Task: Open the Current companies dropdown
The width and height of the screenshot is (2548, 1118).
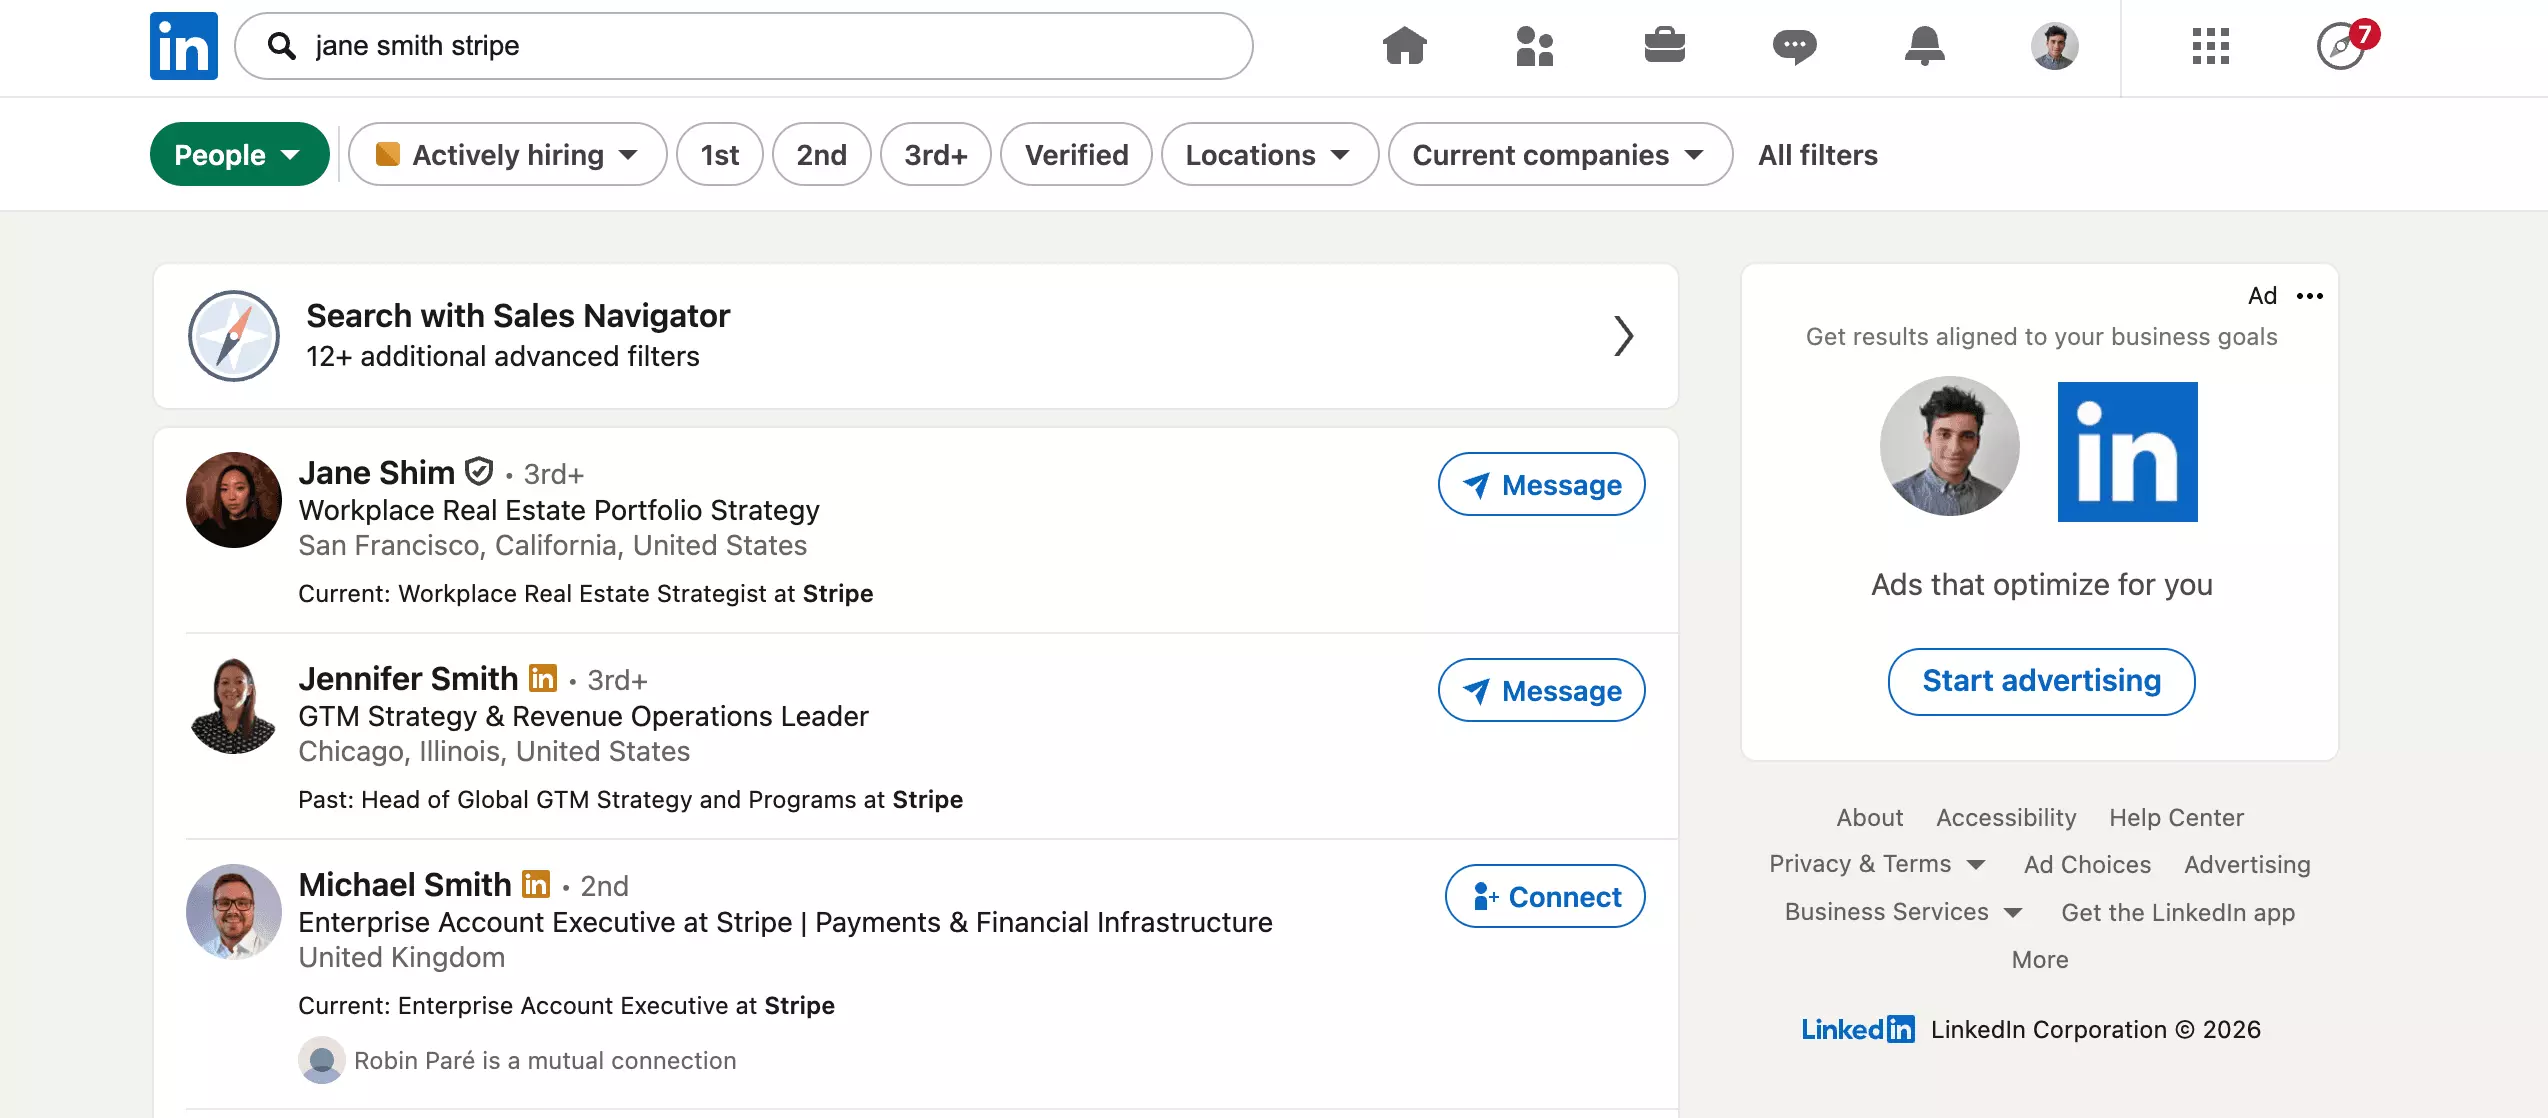Action: click(1560, 155)
